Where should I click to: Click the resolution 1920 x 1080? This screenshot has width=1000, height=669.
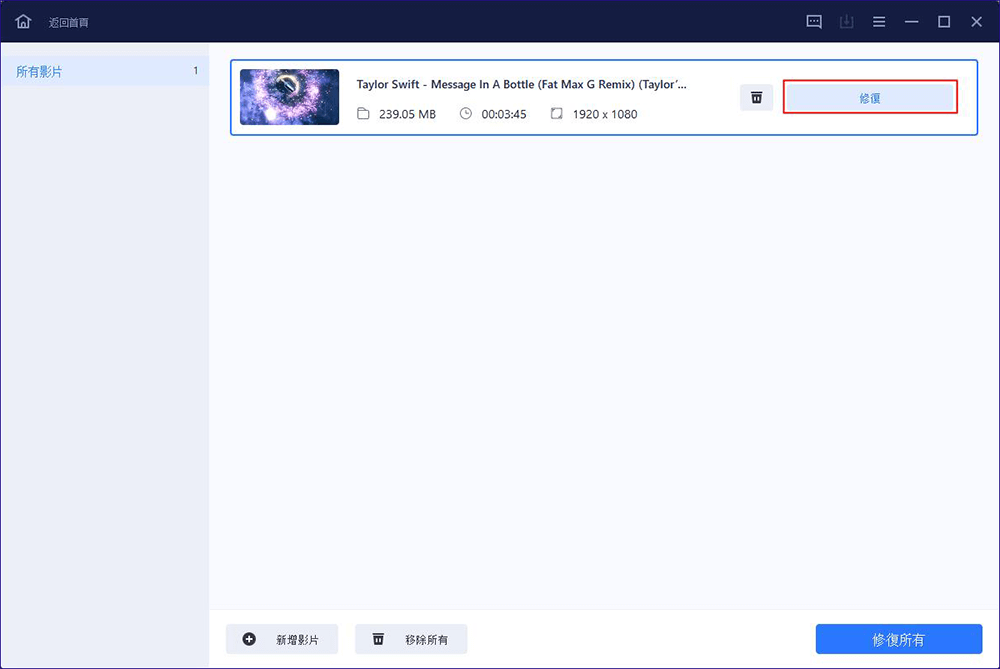click(605, 114)
